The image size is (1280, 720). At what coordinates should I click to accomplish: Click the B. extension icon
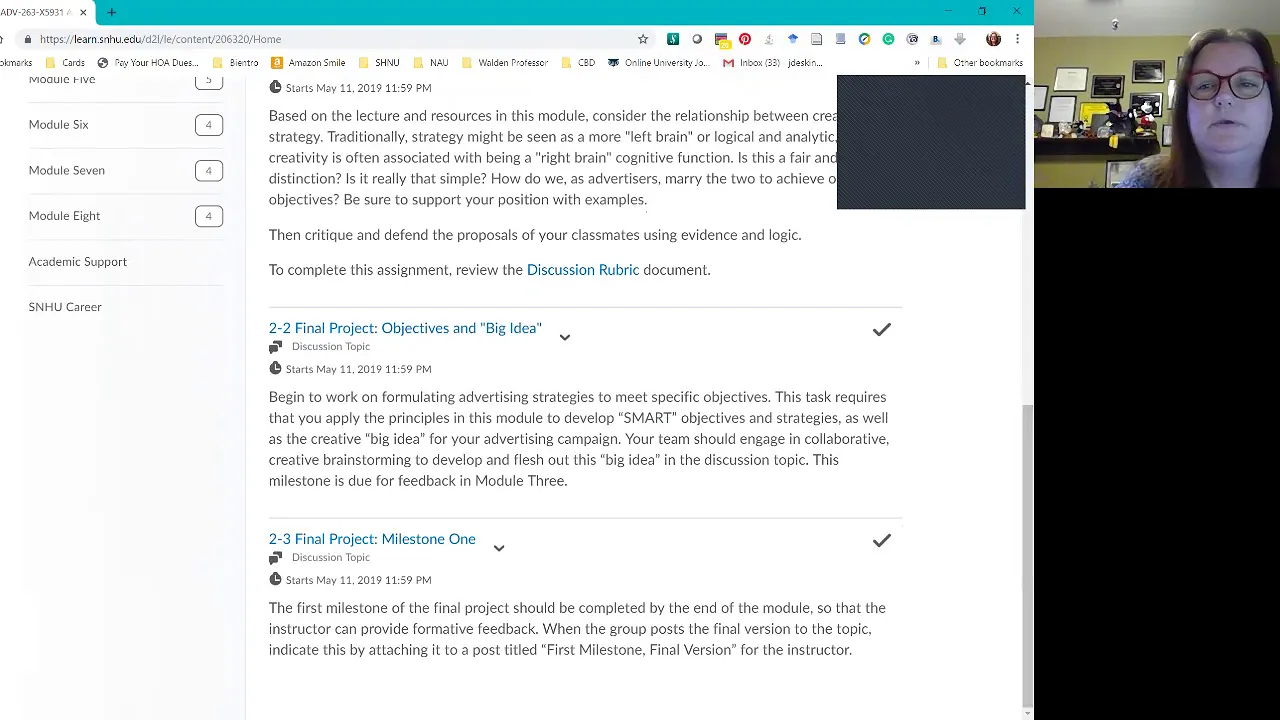936,39
